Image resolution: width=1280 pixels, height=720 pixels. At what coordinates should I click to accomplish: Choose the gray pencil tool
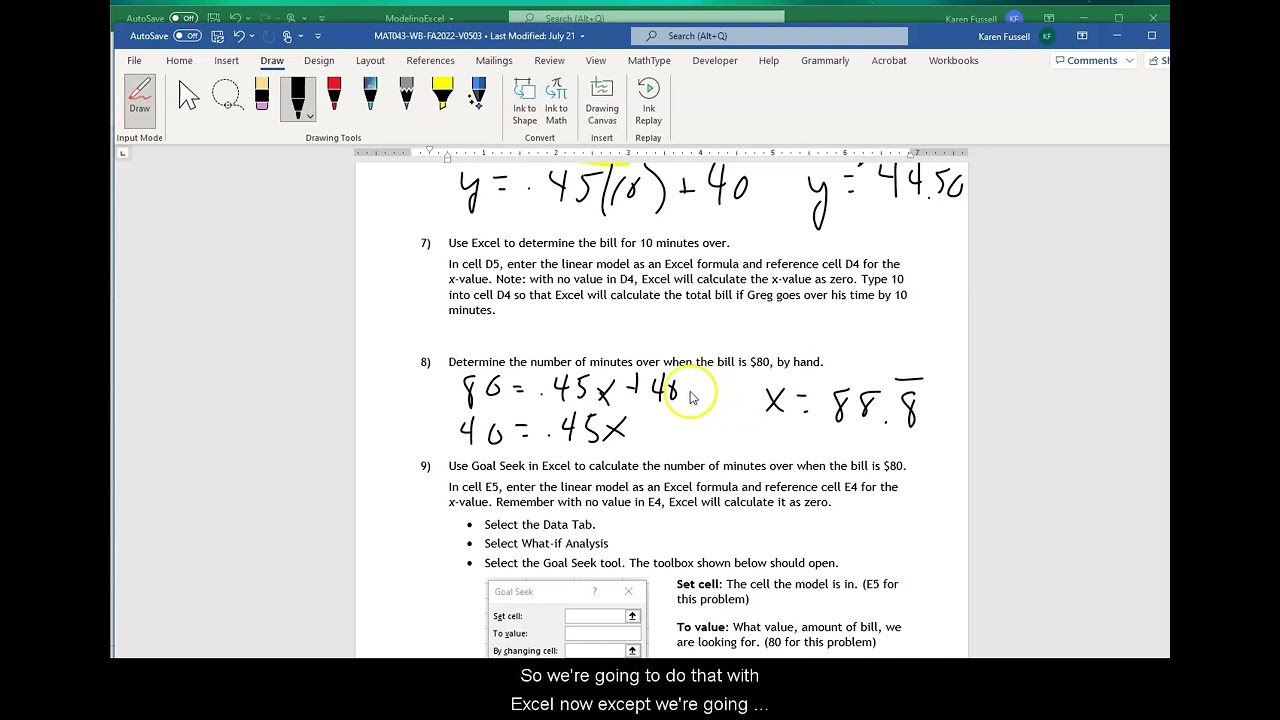pos(406,95)
